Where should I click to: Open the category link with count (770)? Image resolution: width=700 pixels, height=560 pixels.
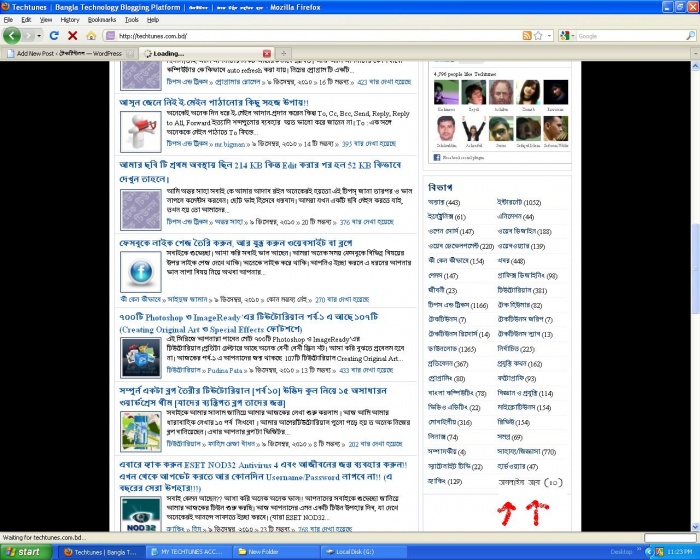point(526,451)
